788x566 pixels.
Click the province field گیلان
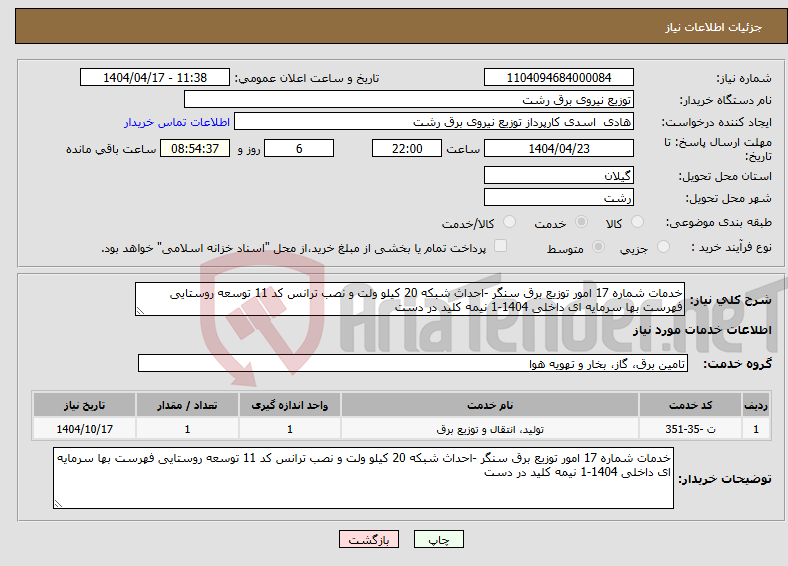click(x=558, y=175)
